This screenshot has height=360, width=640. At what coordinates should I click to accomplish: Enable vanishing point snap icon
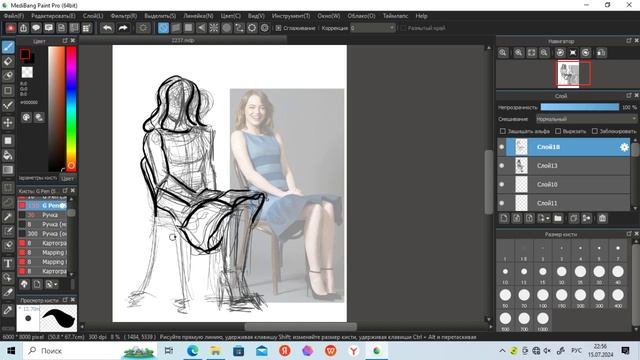click(x=201, y=28)
